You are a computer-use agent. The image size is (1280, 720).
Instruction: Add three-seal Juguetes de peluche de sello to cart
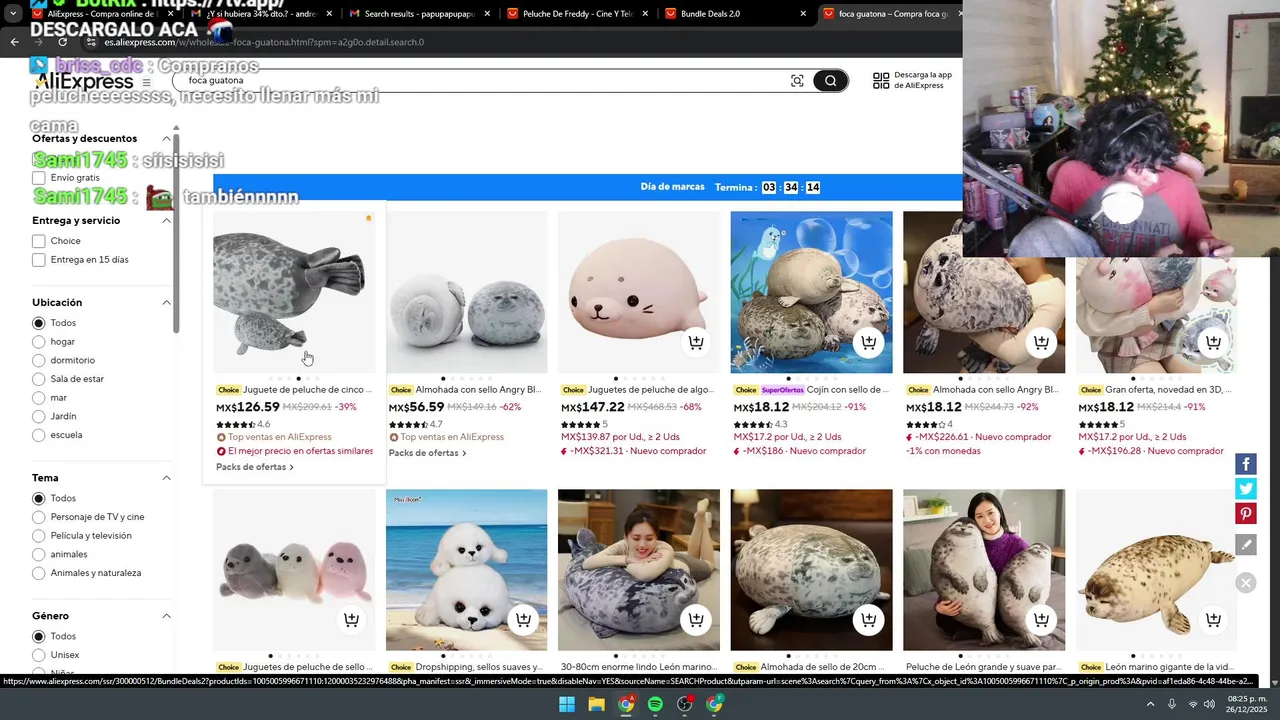point(351,620)
